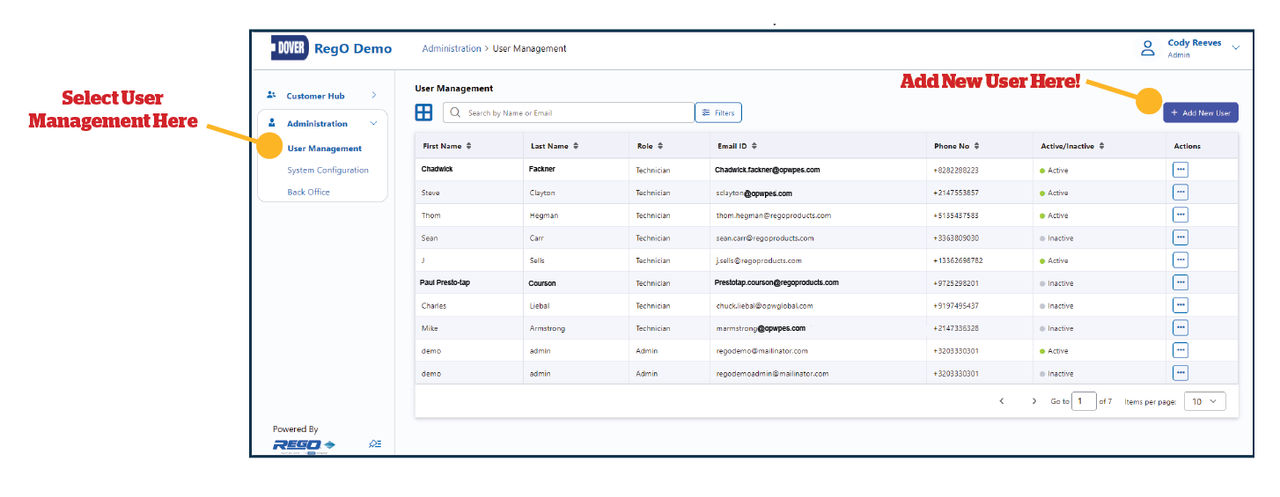This screenshot has height=497, width=1280.
Task: Click the Administration breadcrumb link
Action: pos(451,48)
